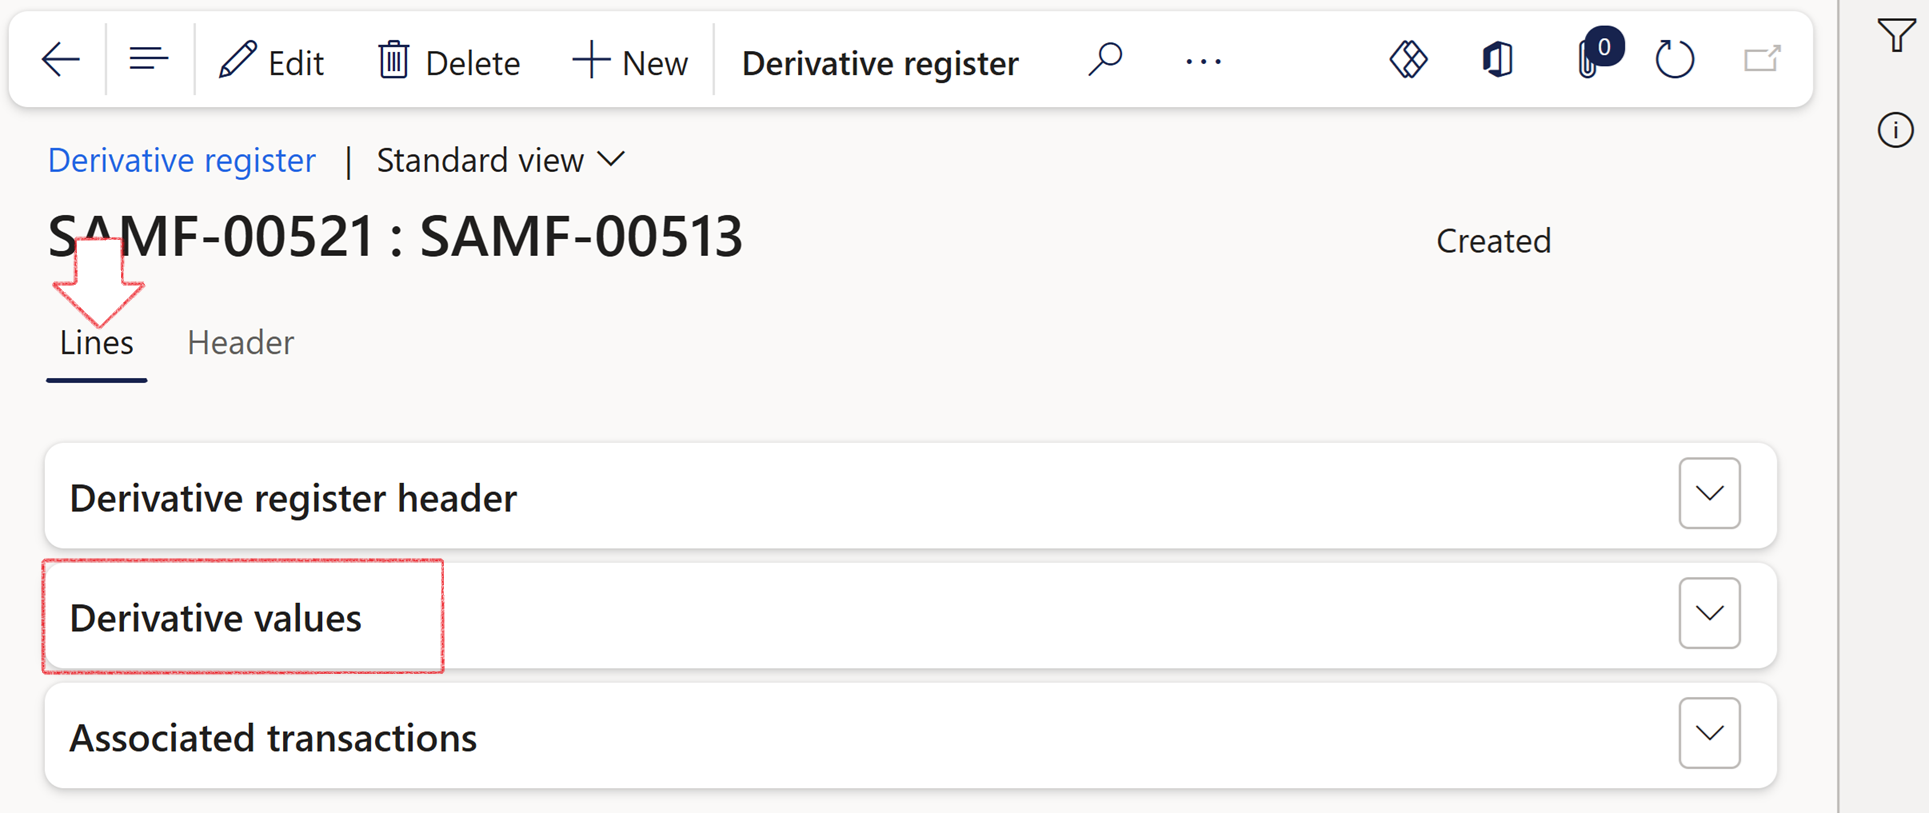The width and height of the screenshot is (1929, 813).
Task: Click the back arrow icon
Action: tap(60, 61)
